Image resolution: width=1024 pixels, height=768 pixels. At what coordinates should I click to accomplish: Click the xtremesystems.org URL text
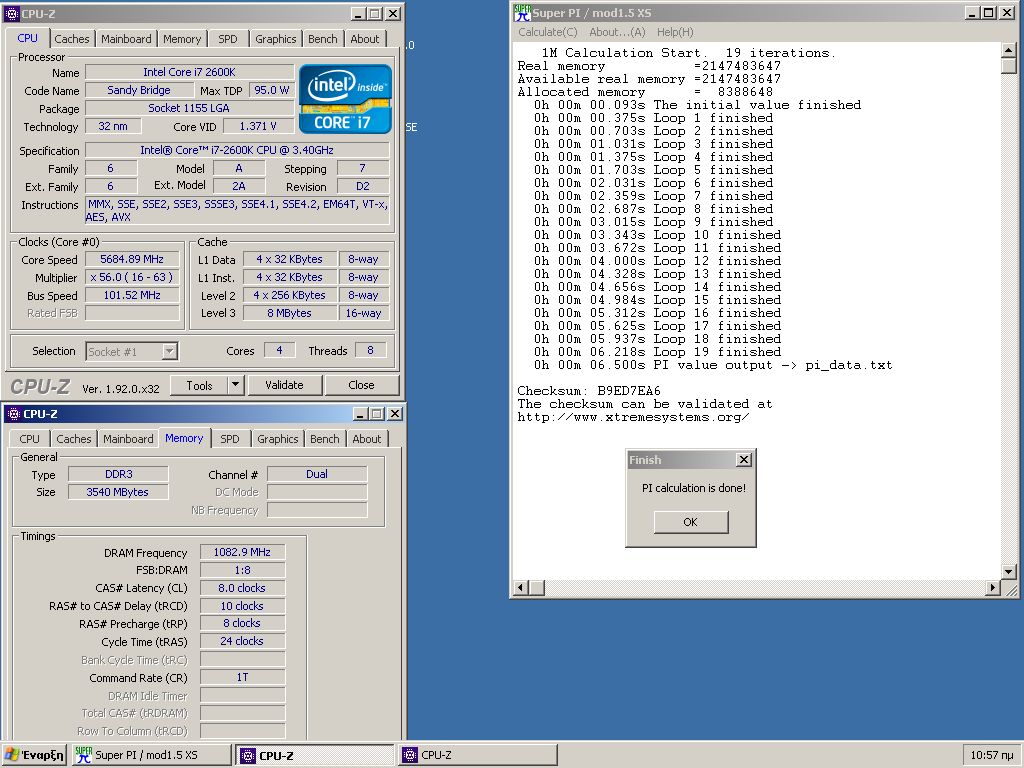point(633,417)
